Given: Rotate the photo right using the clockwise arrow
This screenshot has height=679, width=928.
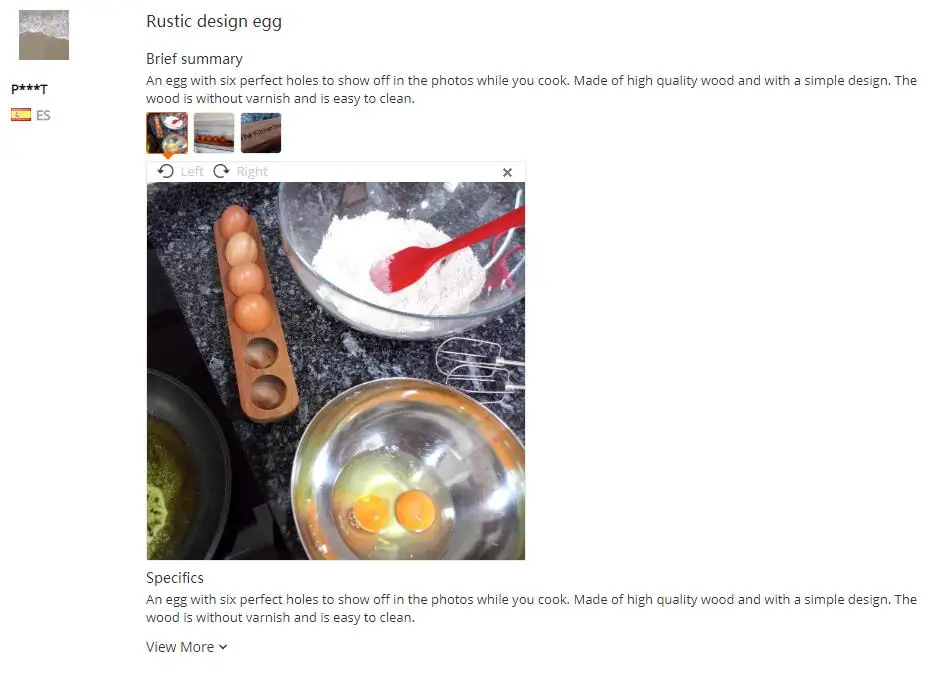Looking at the screenshot, I should pos(221,172).
